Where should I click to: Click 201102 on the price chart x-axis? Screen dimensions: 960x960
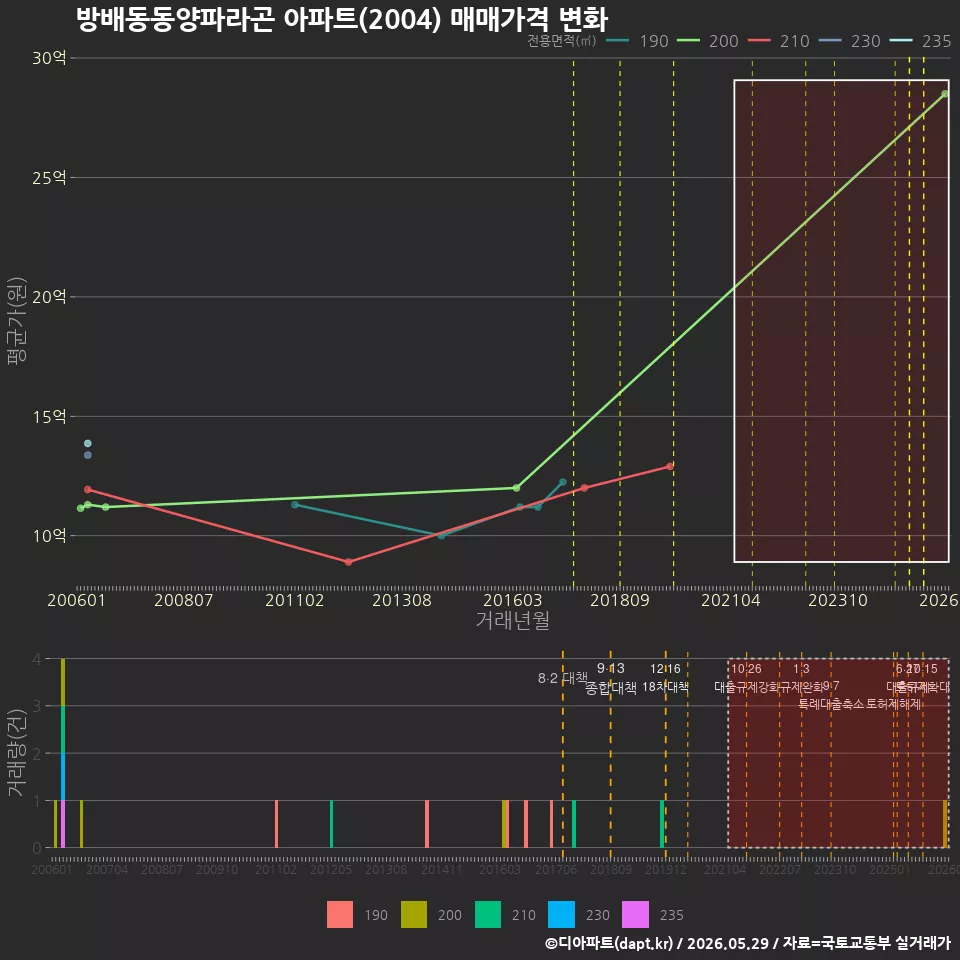(294, 600)
